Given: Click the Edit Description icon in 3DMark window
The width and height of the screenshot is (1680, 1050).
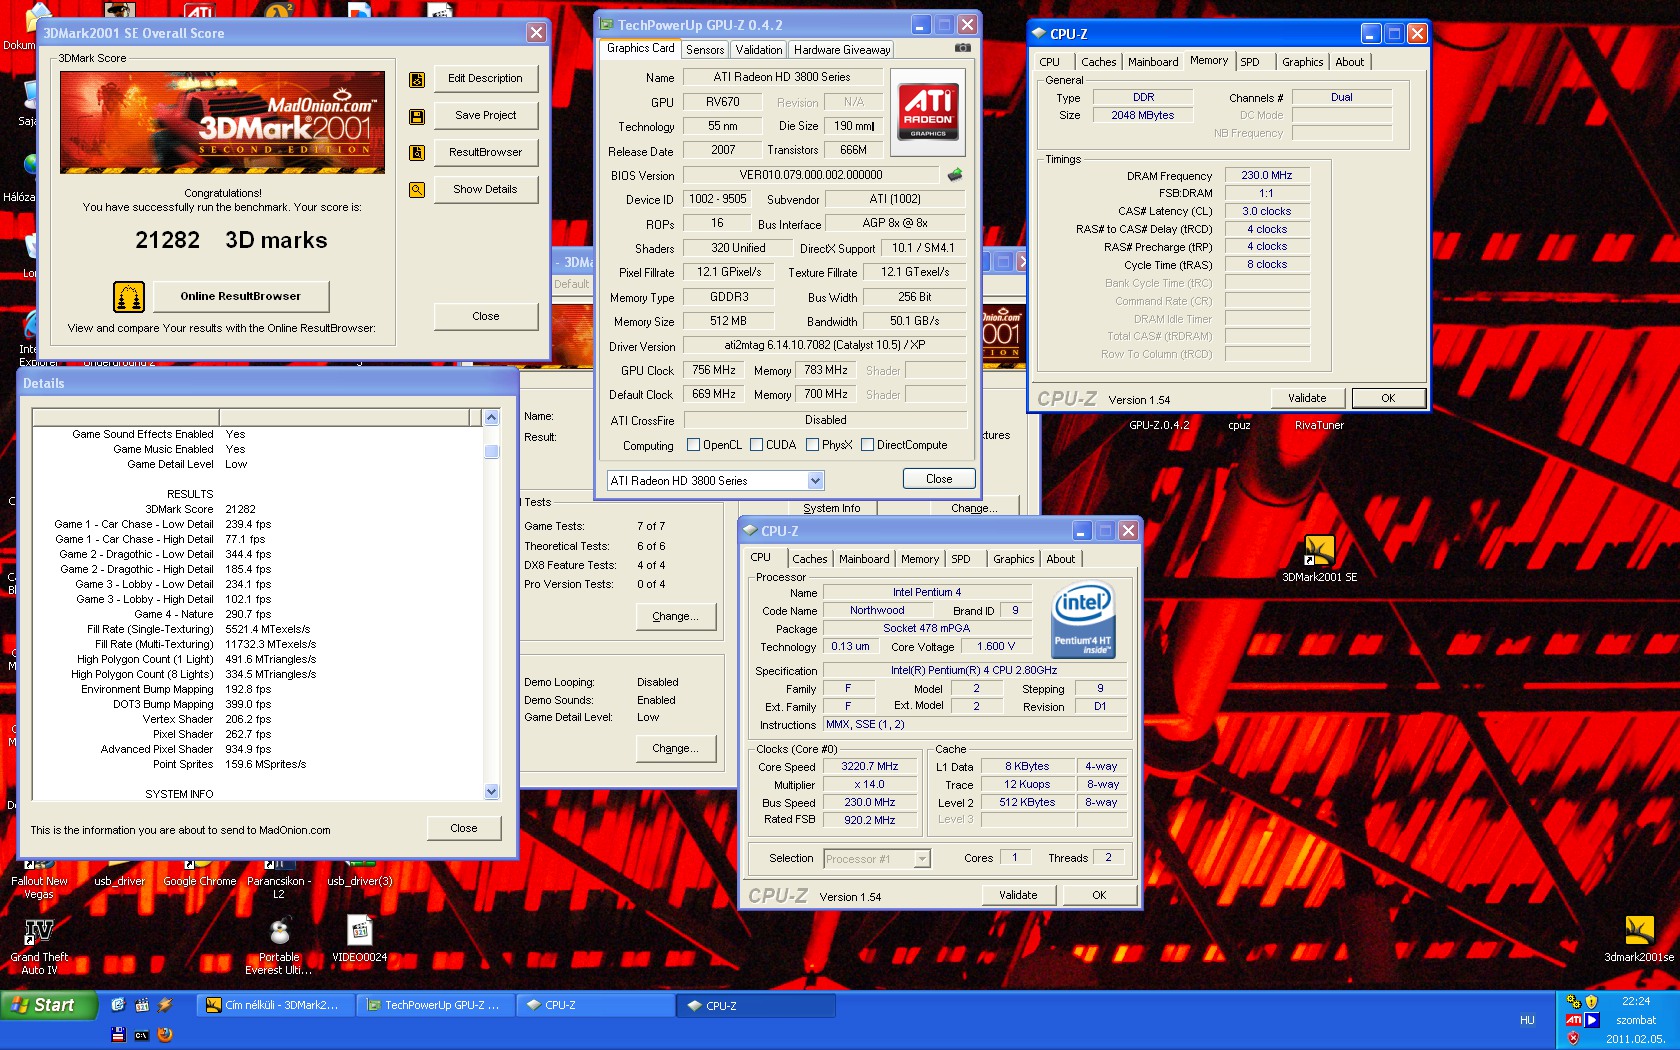Looking at the screenshot, I should [x=417, y=80].
